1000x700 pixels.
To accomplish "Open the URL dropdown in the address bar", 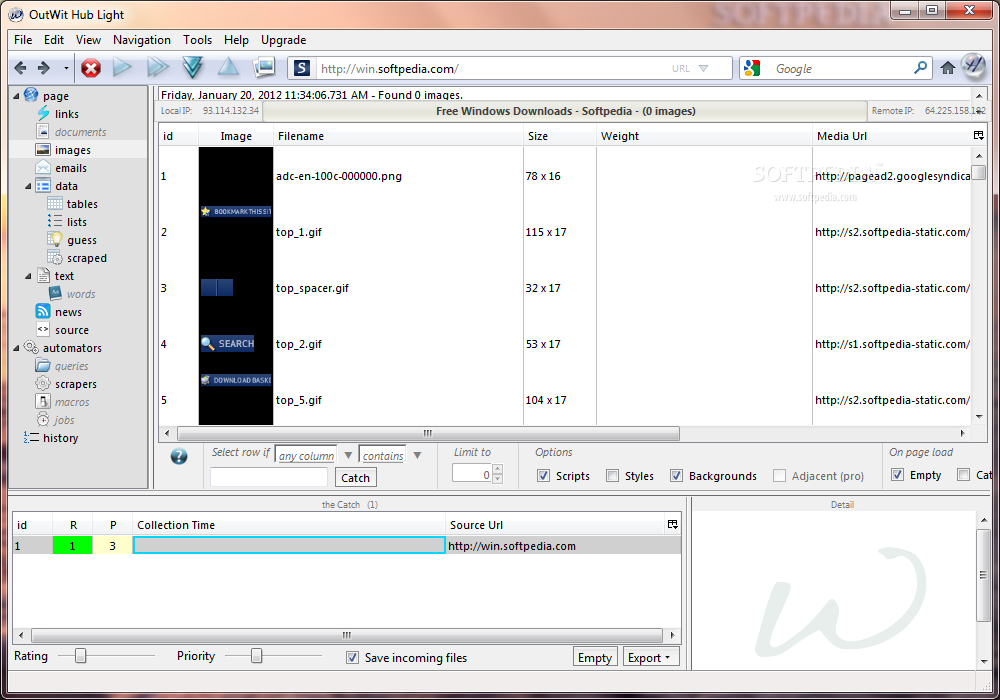I will point(703,68).
